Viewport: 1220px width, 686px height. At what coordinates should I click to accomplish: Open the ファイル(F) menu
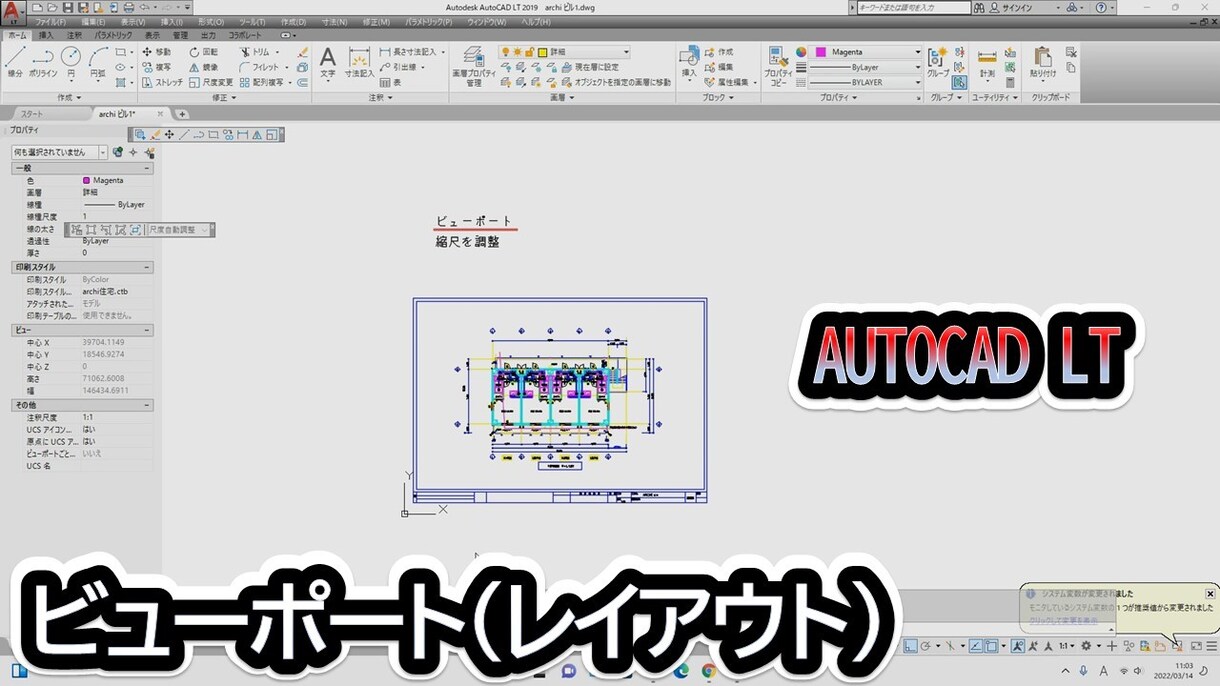click(x=51, y=21)
